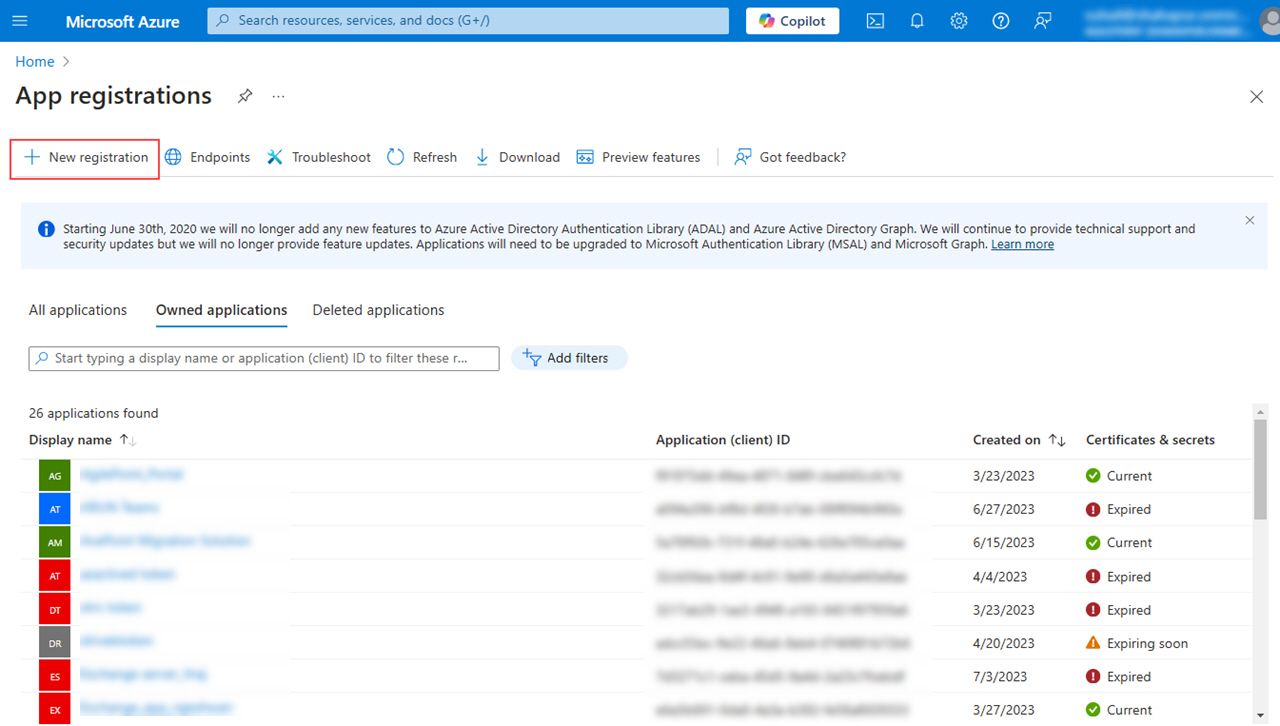Viewport: 1280px width, 726px height.
Task: Click the EX application avatar
Action: (x=55, y=710)
